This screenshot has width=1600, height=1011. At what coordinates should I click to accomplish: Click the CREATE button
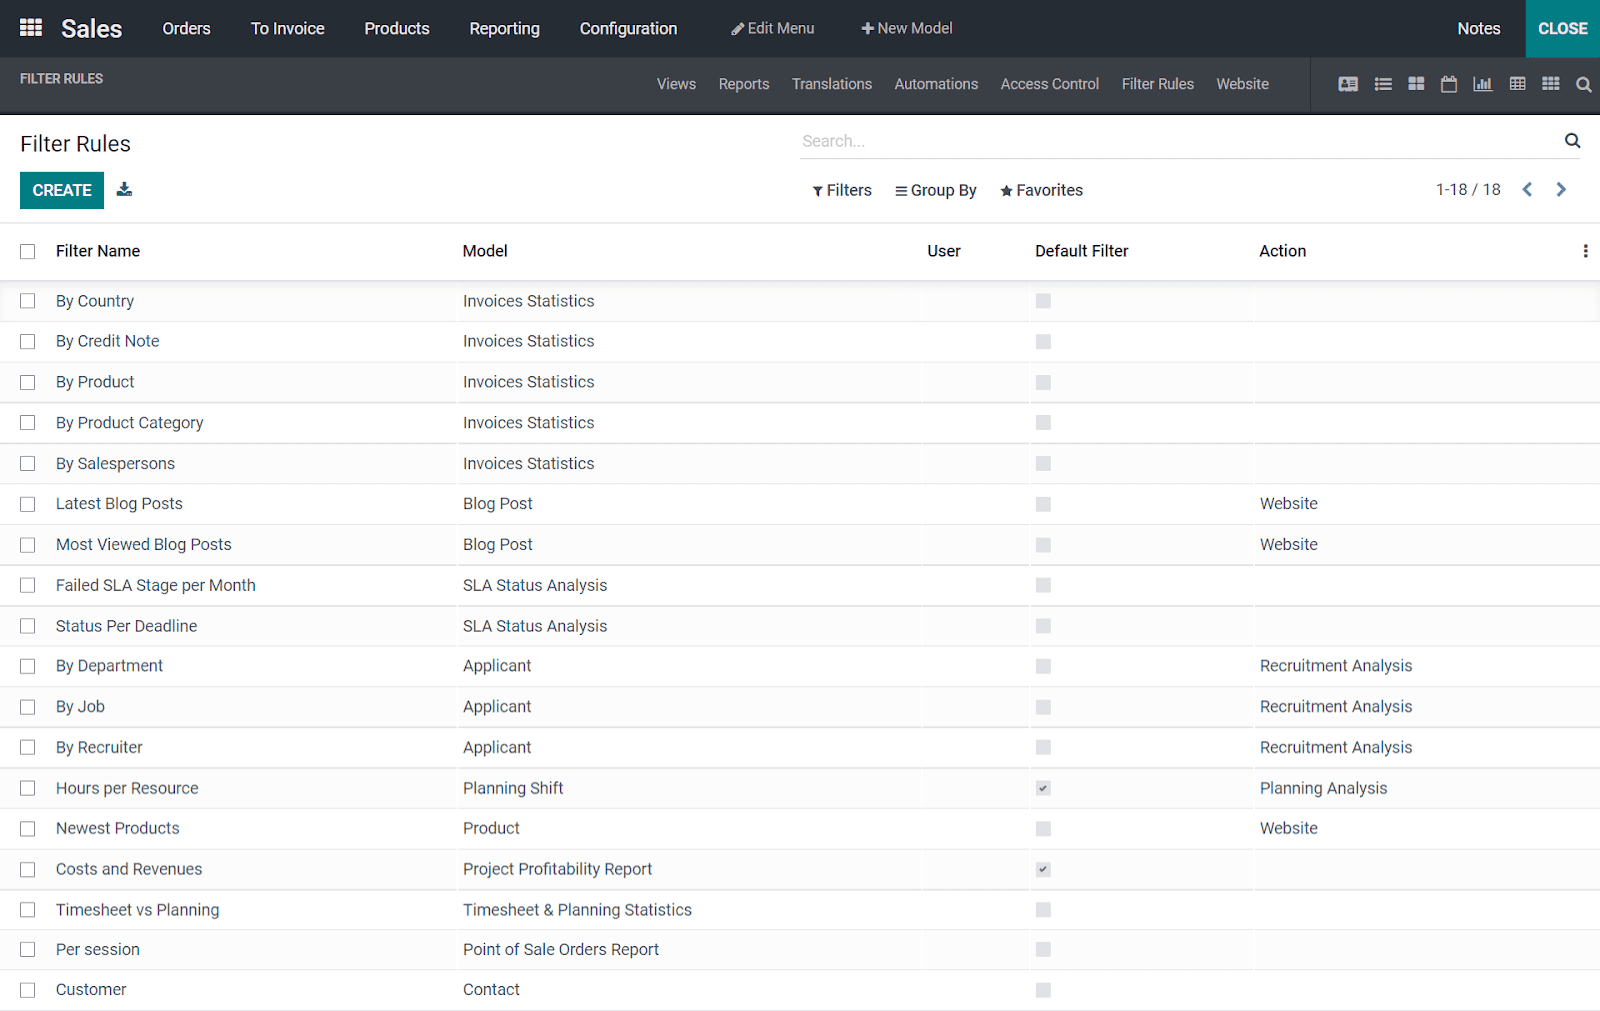62,190
